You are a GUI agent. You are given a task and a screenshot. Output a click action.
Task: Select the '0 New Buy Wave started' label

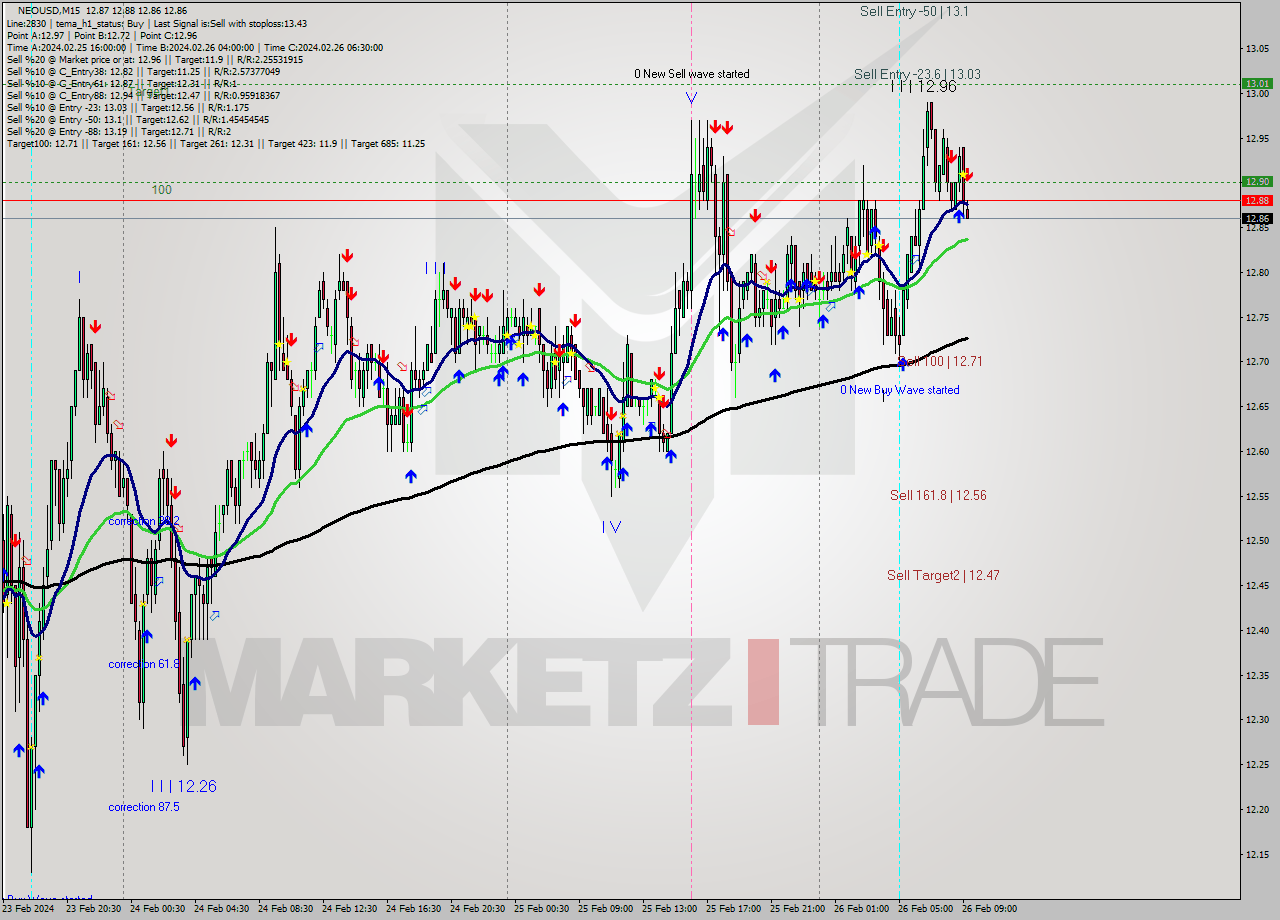pyautogui.click(x=899, y=390)
